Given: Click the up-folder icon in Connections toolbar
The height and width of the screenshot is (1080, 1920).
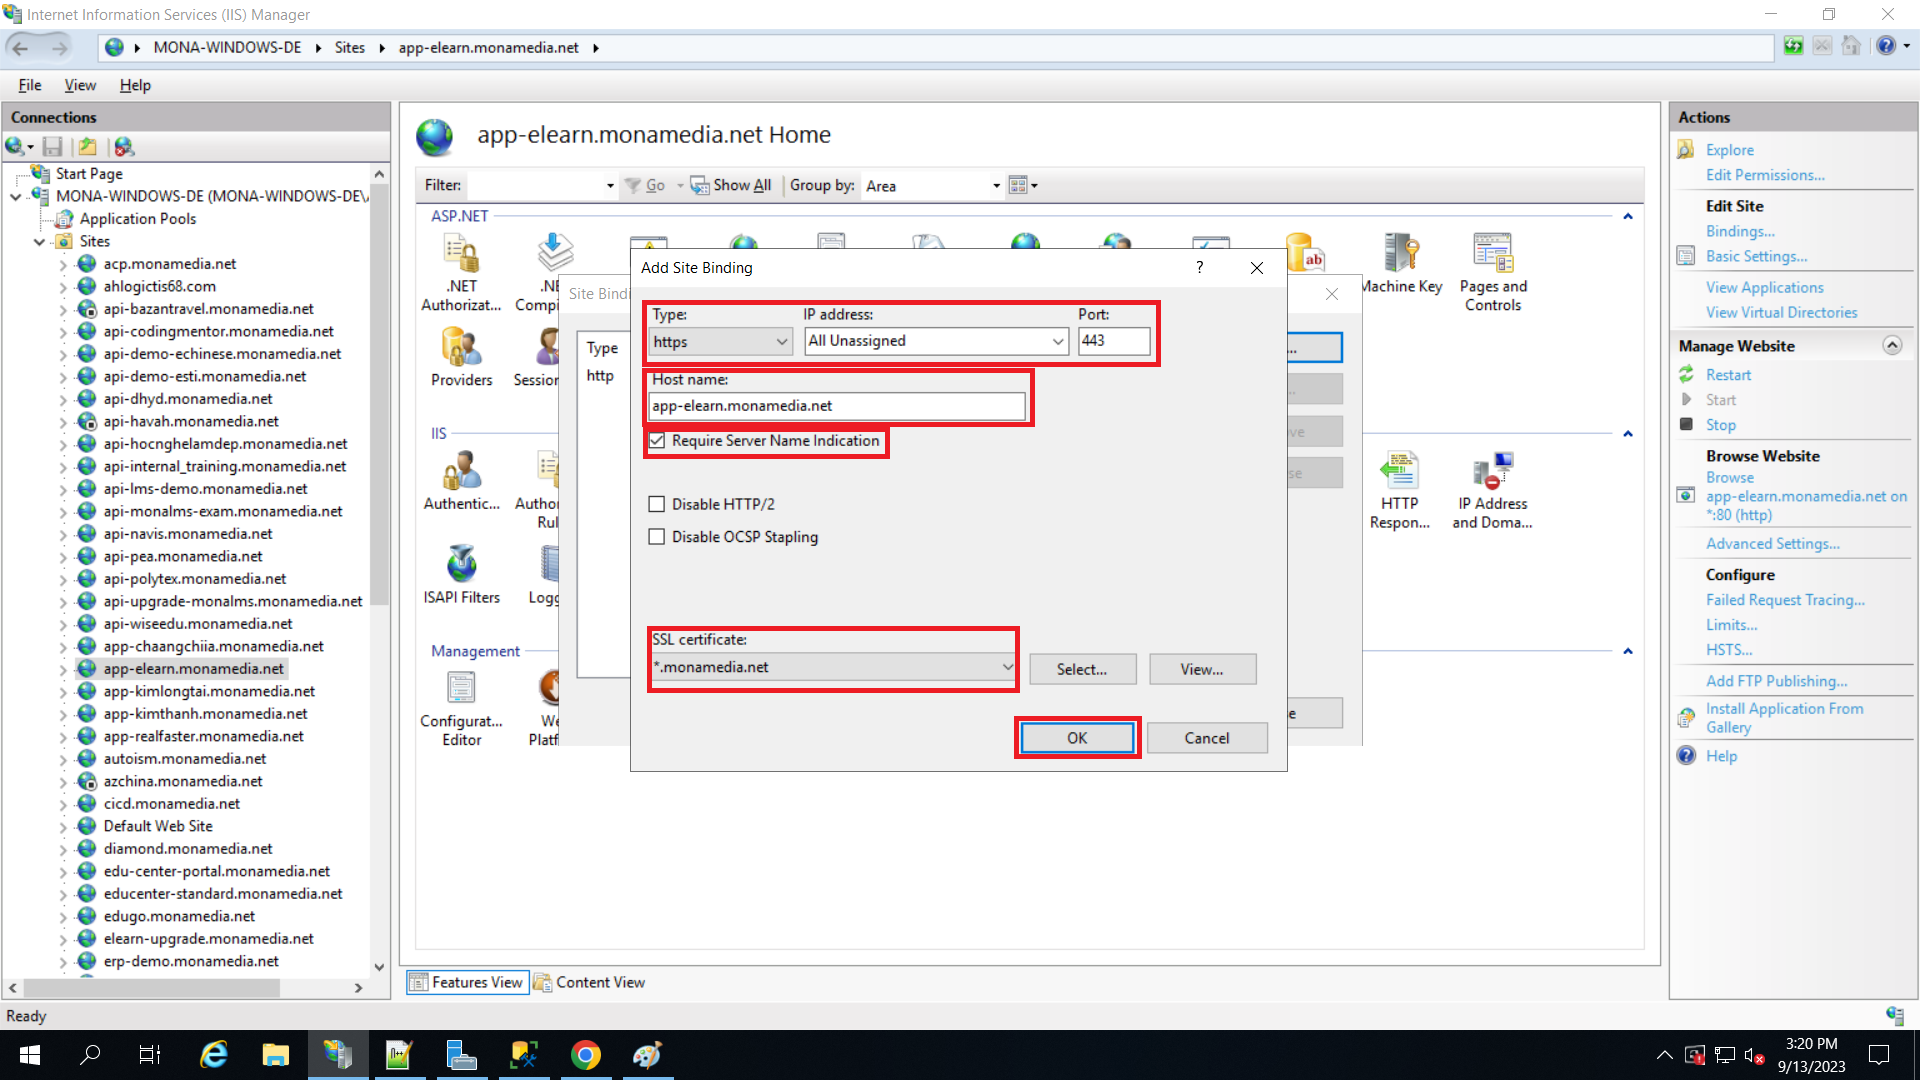Looking at the screenshot, I should (88, 147).
